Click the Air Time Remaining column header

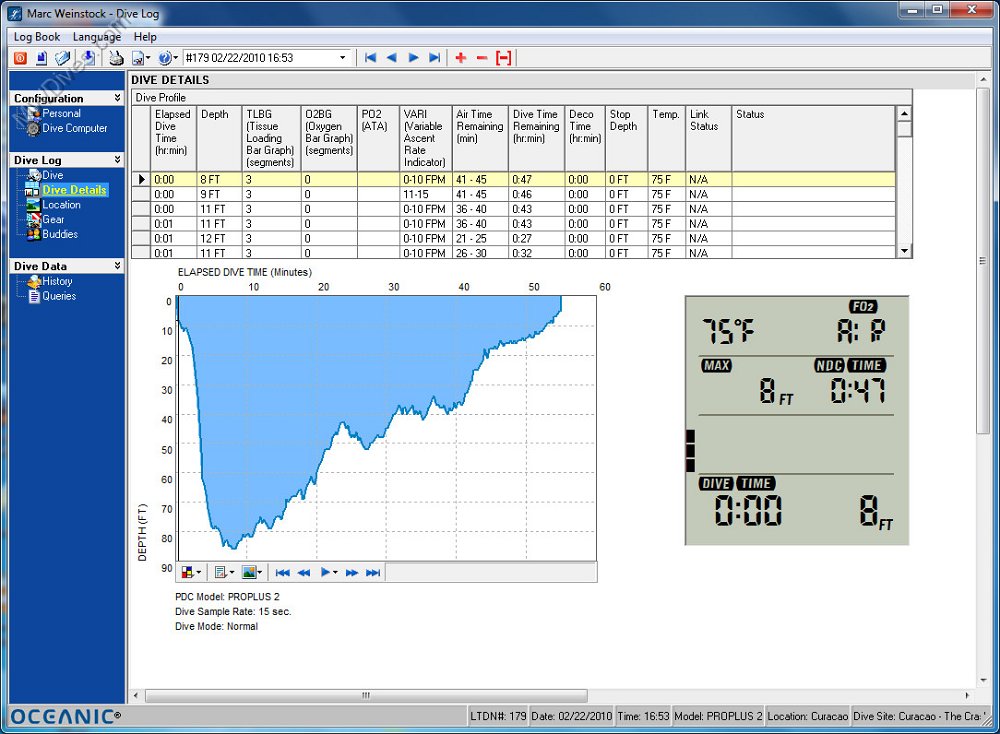[480, 138]
